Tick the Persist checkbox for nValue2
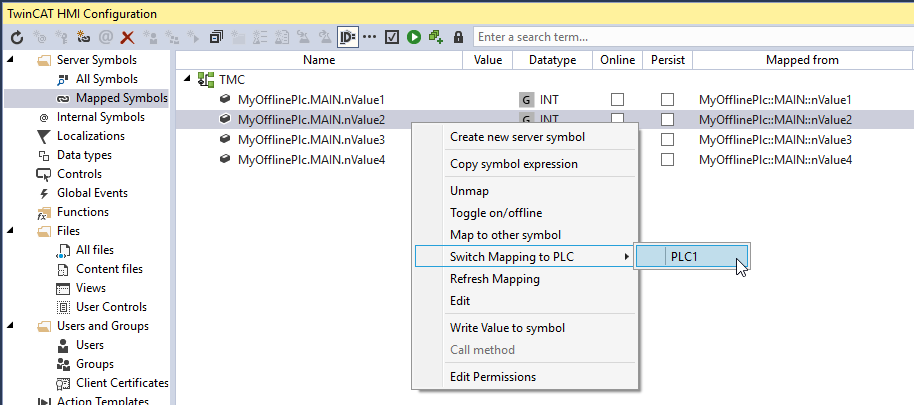914x405 pixels. (667, 120)
